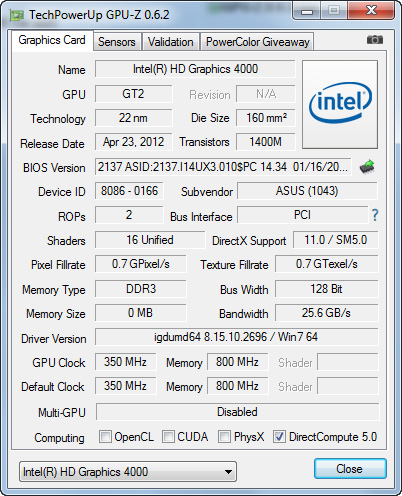
Task: Click the BIOS save chip icon
Action: [367, 166]
